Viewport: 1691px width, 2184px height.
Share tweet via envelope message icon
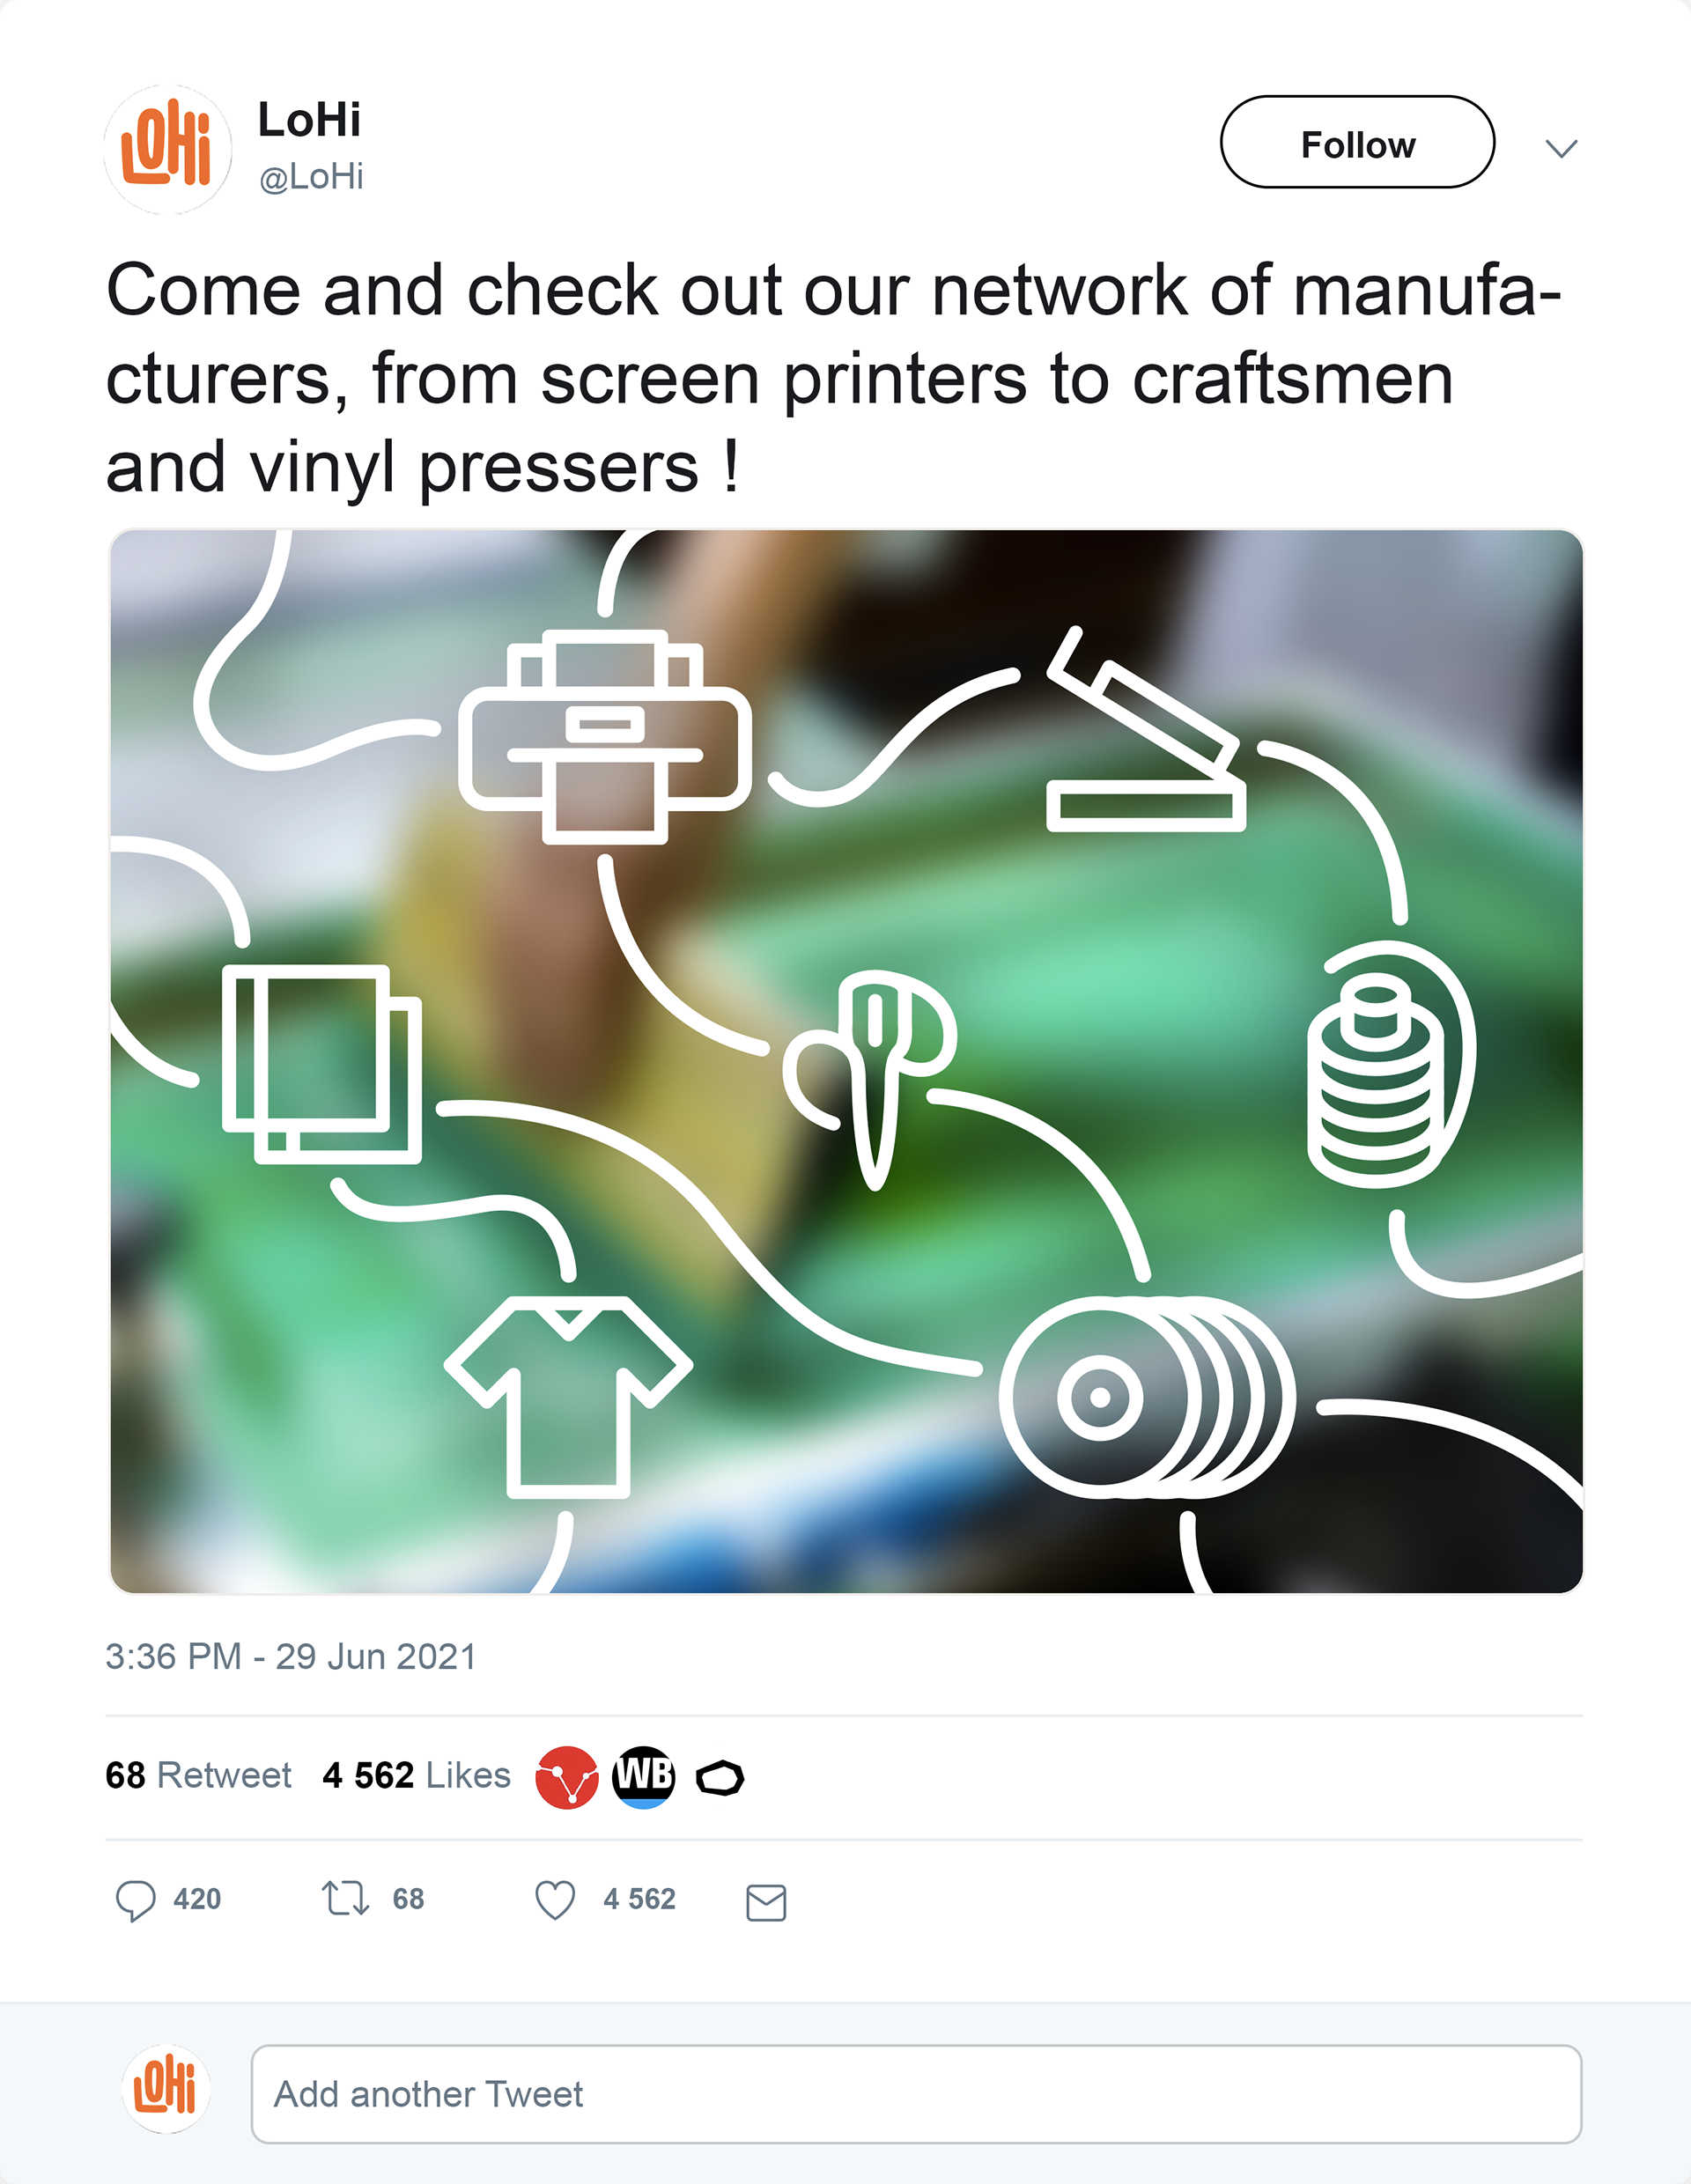(x=766, y=1902)
